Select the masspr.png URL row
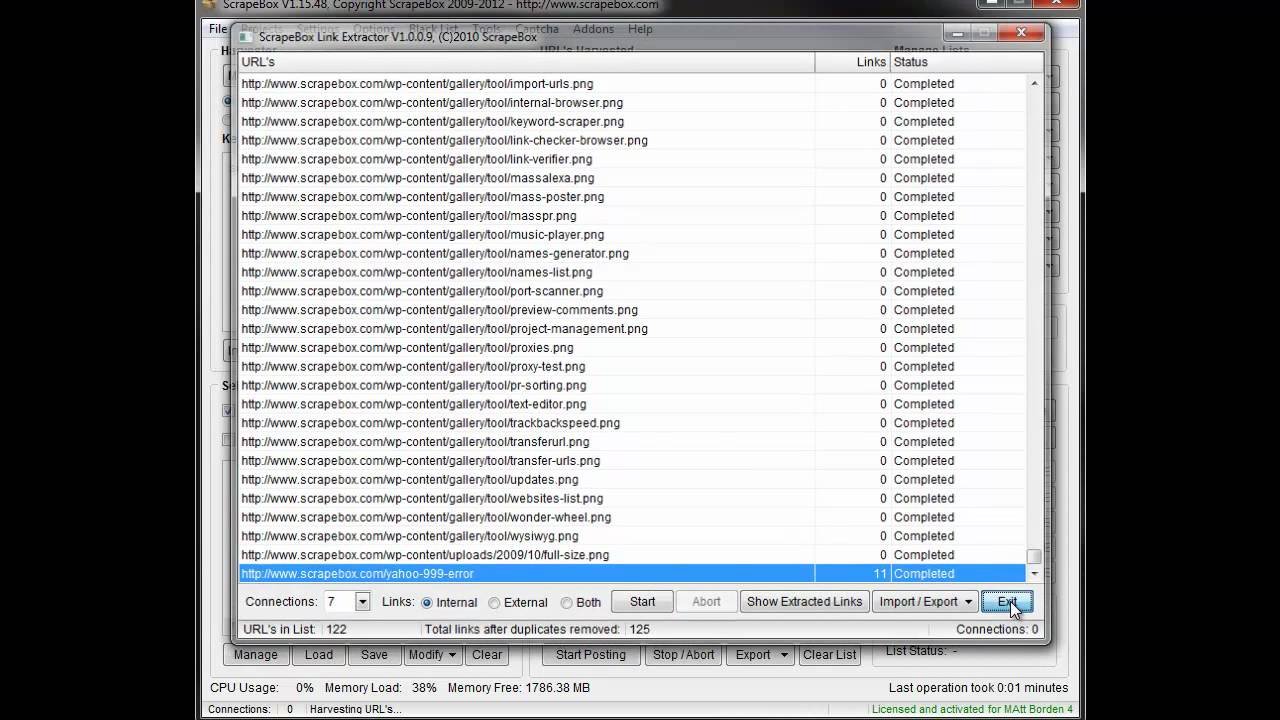1280x720 pixels. [632, 216]
